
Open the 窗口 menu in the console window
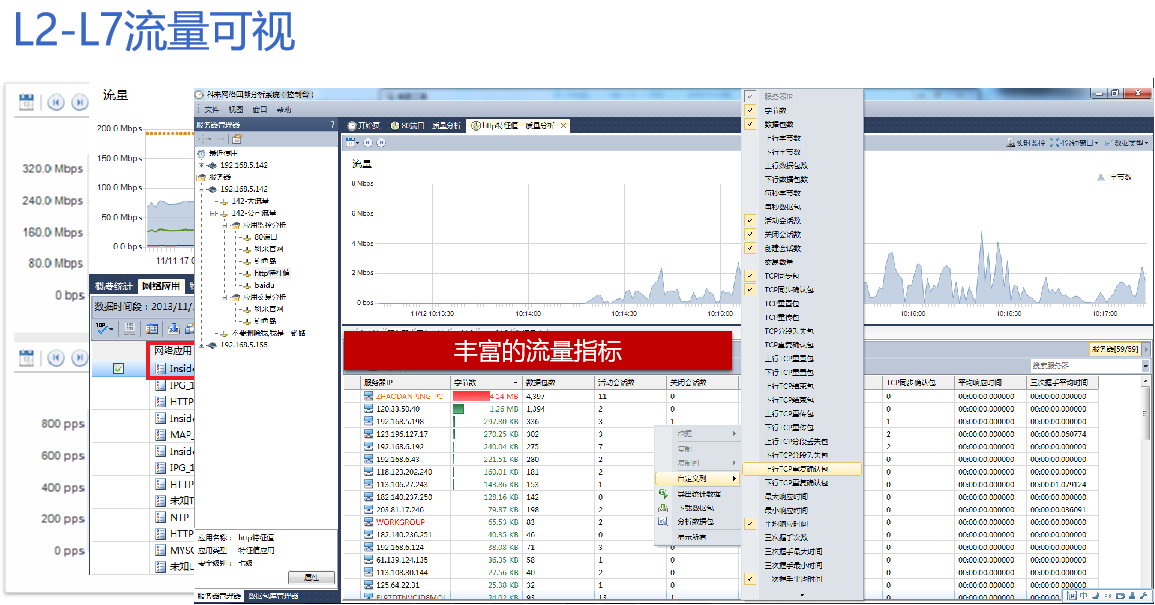(259, 109)
